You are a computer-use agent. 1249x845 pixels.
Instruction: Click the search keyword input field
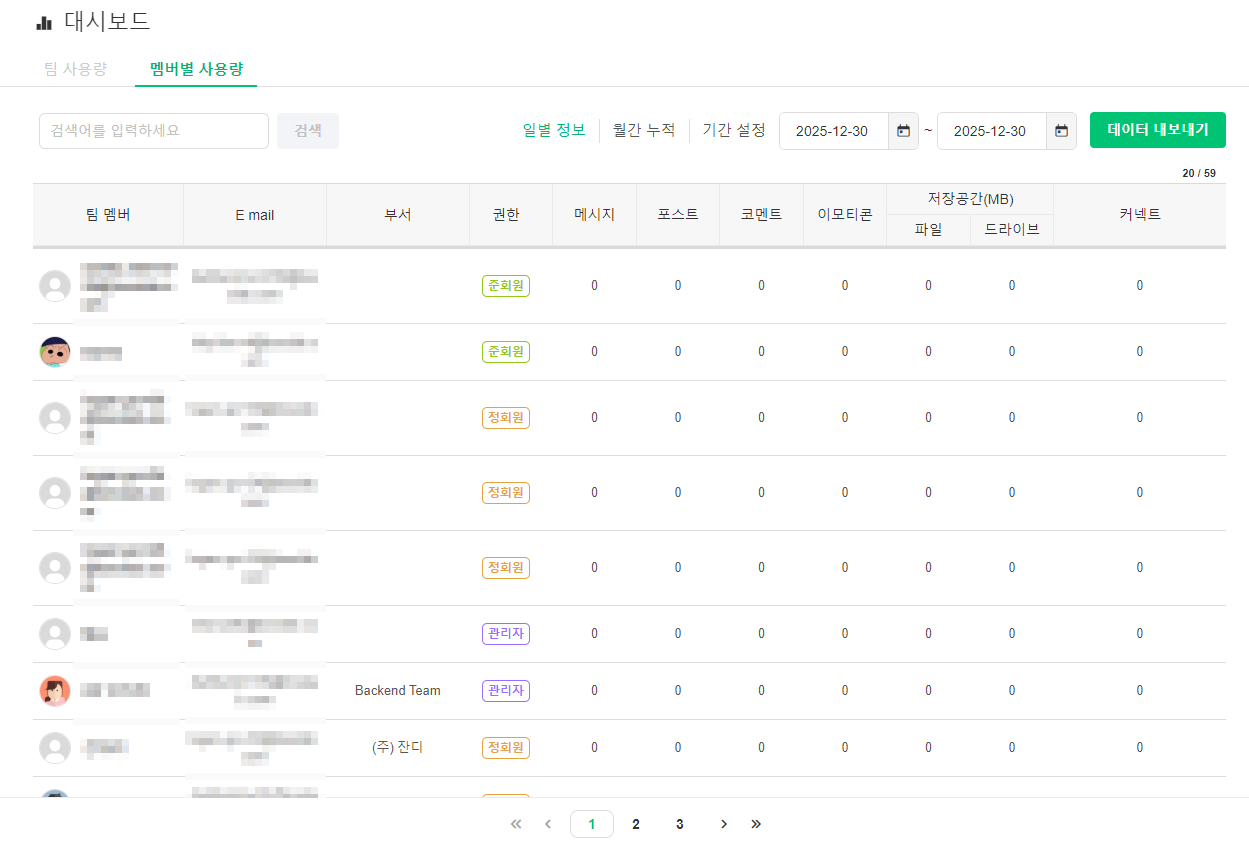154,131
